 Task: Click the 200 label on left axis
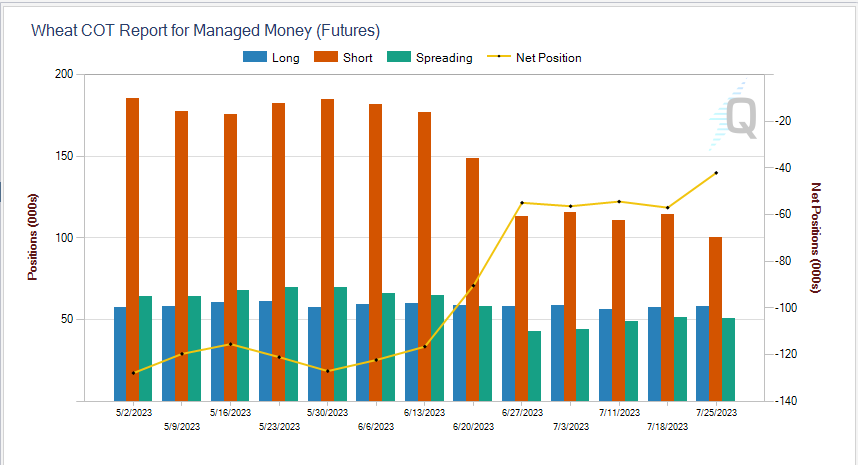tap(64, 74)
